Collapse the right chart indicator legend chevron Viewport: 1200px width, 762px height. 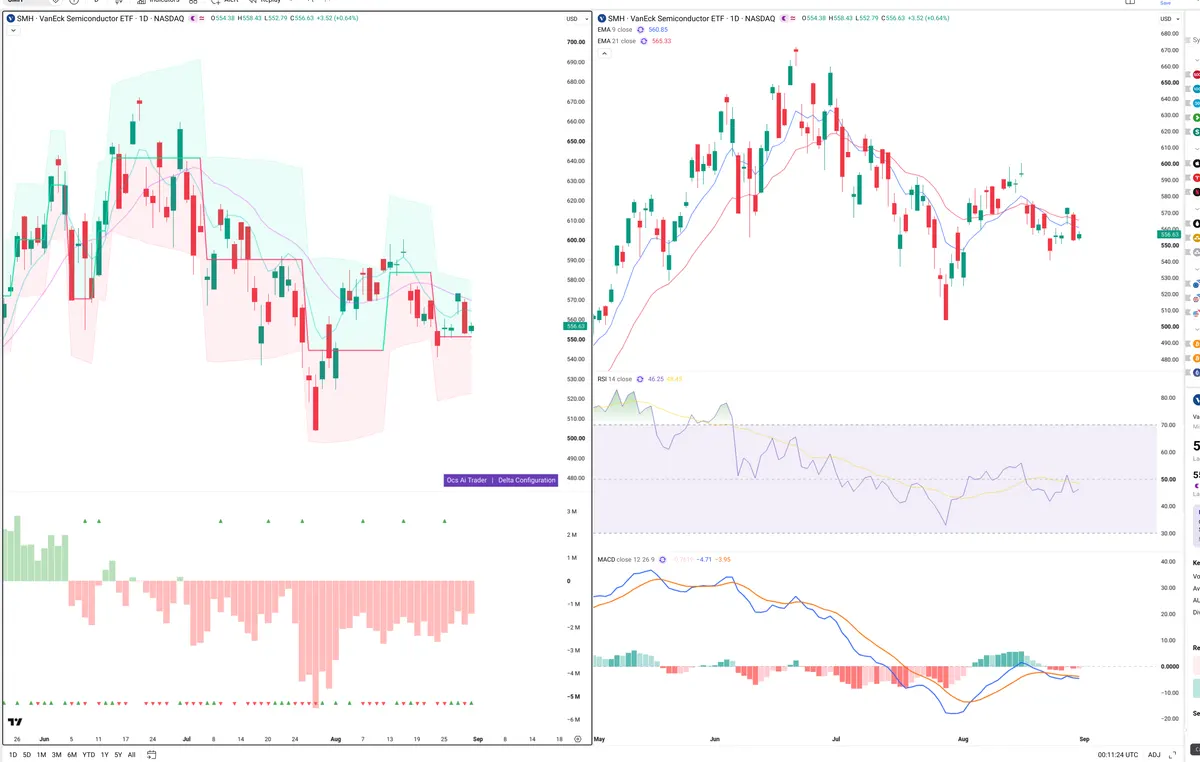pos(604,53)
